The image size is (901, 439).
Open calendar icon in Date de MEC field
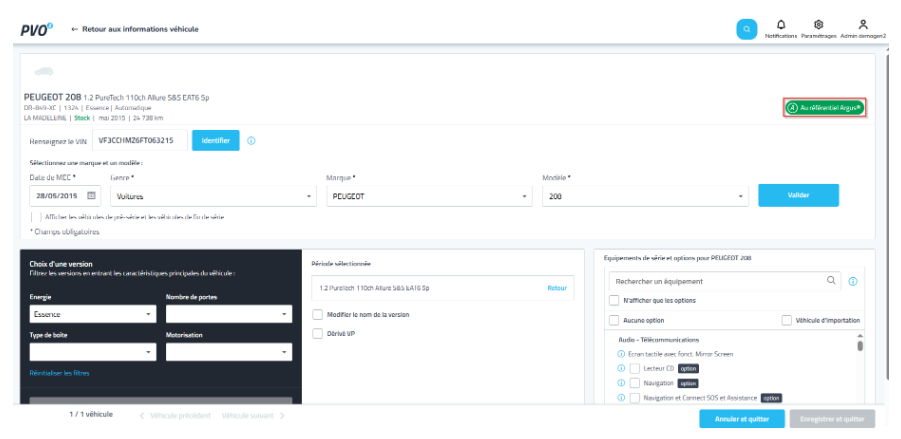click(91, 195)
